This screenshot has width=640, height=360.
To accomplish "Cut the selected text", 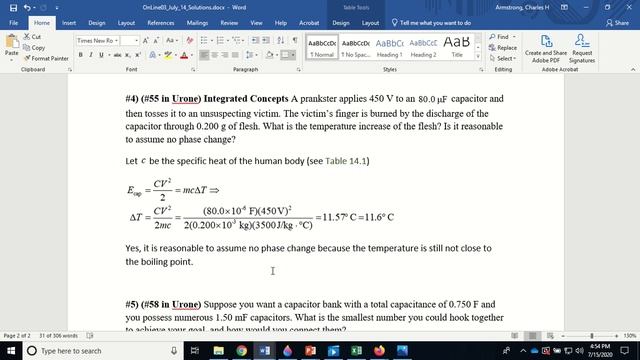I will pos(32,37).
